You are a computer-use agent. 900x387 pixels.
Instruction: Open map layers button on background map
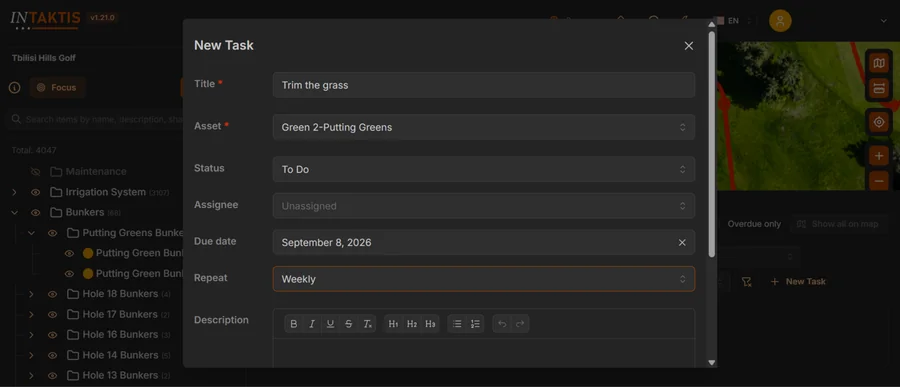coord(879,63)
